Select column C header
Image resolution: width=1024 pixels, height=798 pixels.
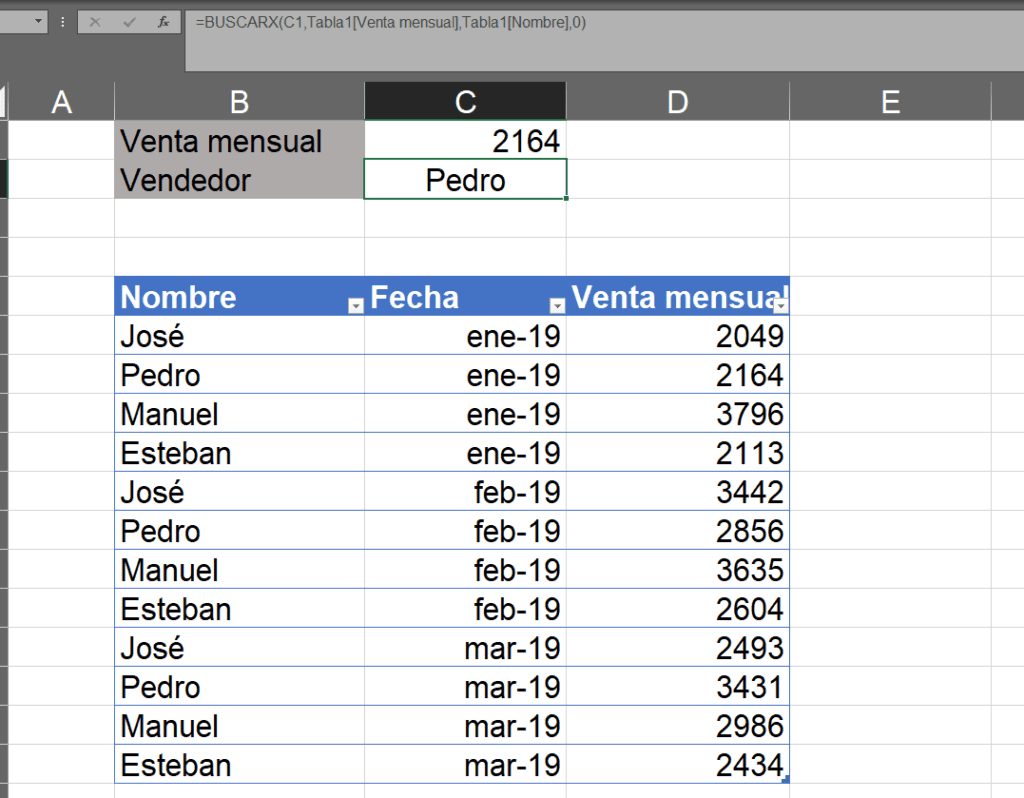465,101
